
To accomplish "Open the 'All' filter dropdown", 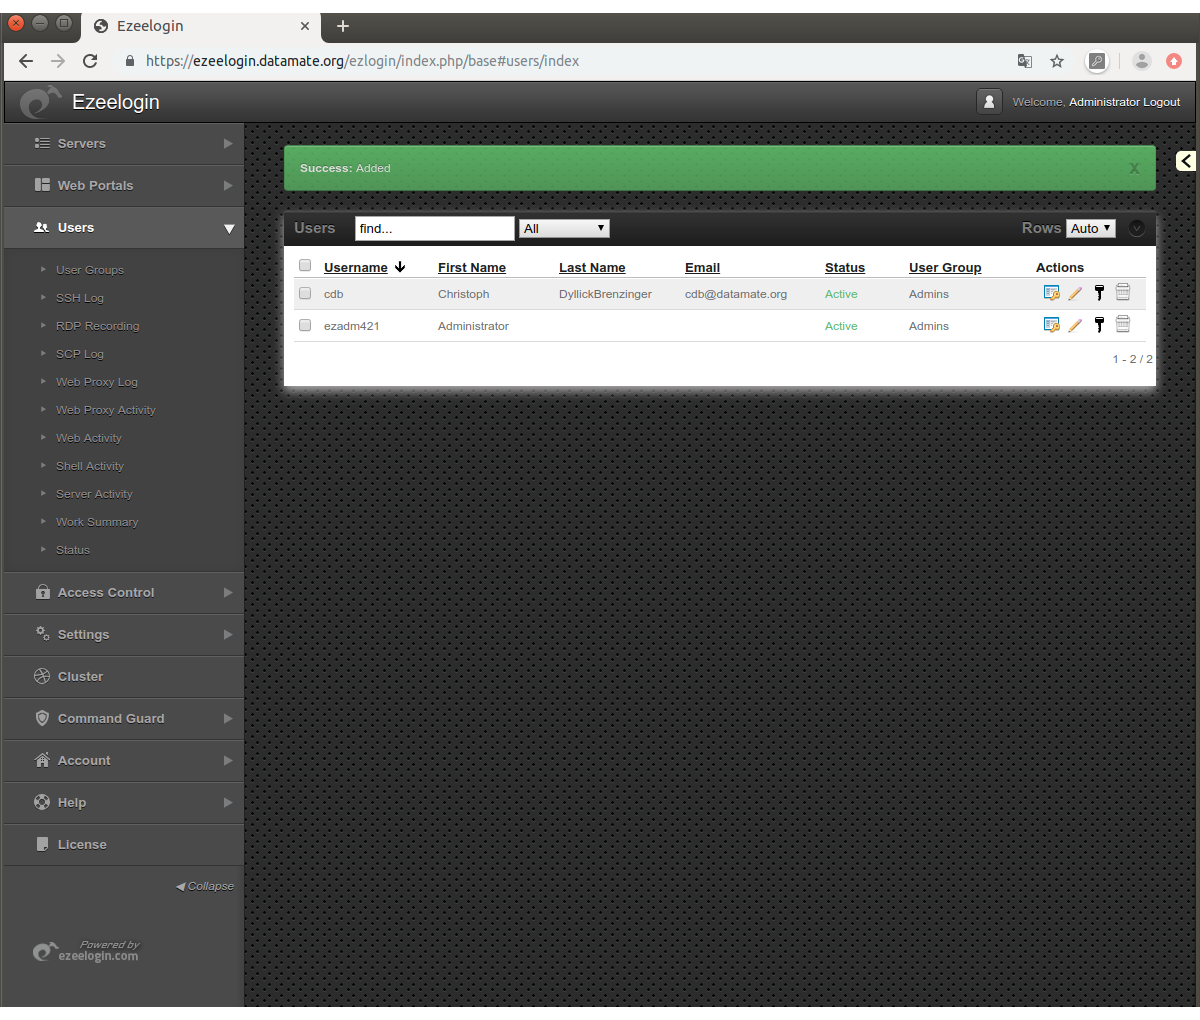I will (x=564, y=229).
